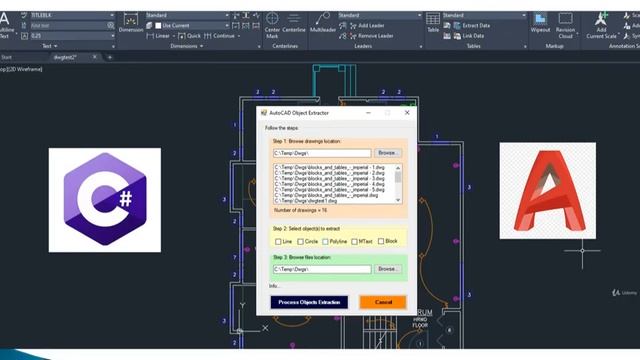Close the AutoCAD Object Extractor dialog
Viewport: 640px width, 360px height.
point(407,113)
